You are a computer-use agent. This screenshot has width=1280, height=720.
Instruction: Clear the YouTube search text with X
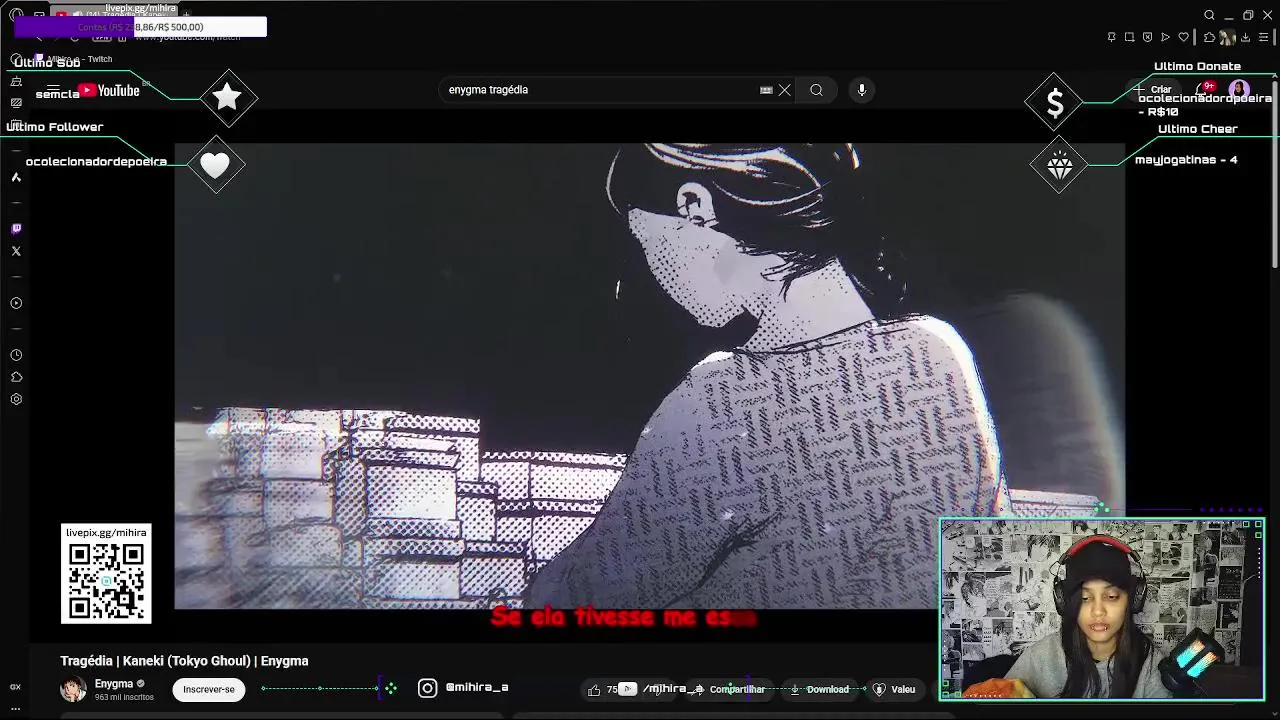tap(785, 90)
